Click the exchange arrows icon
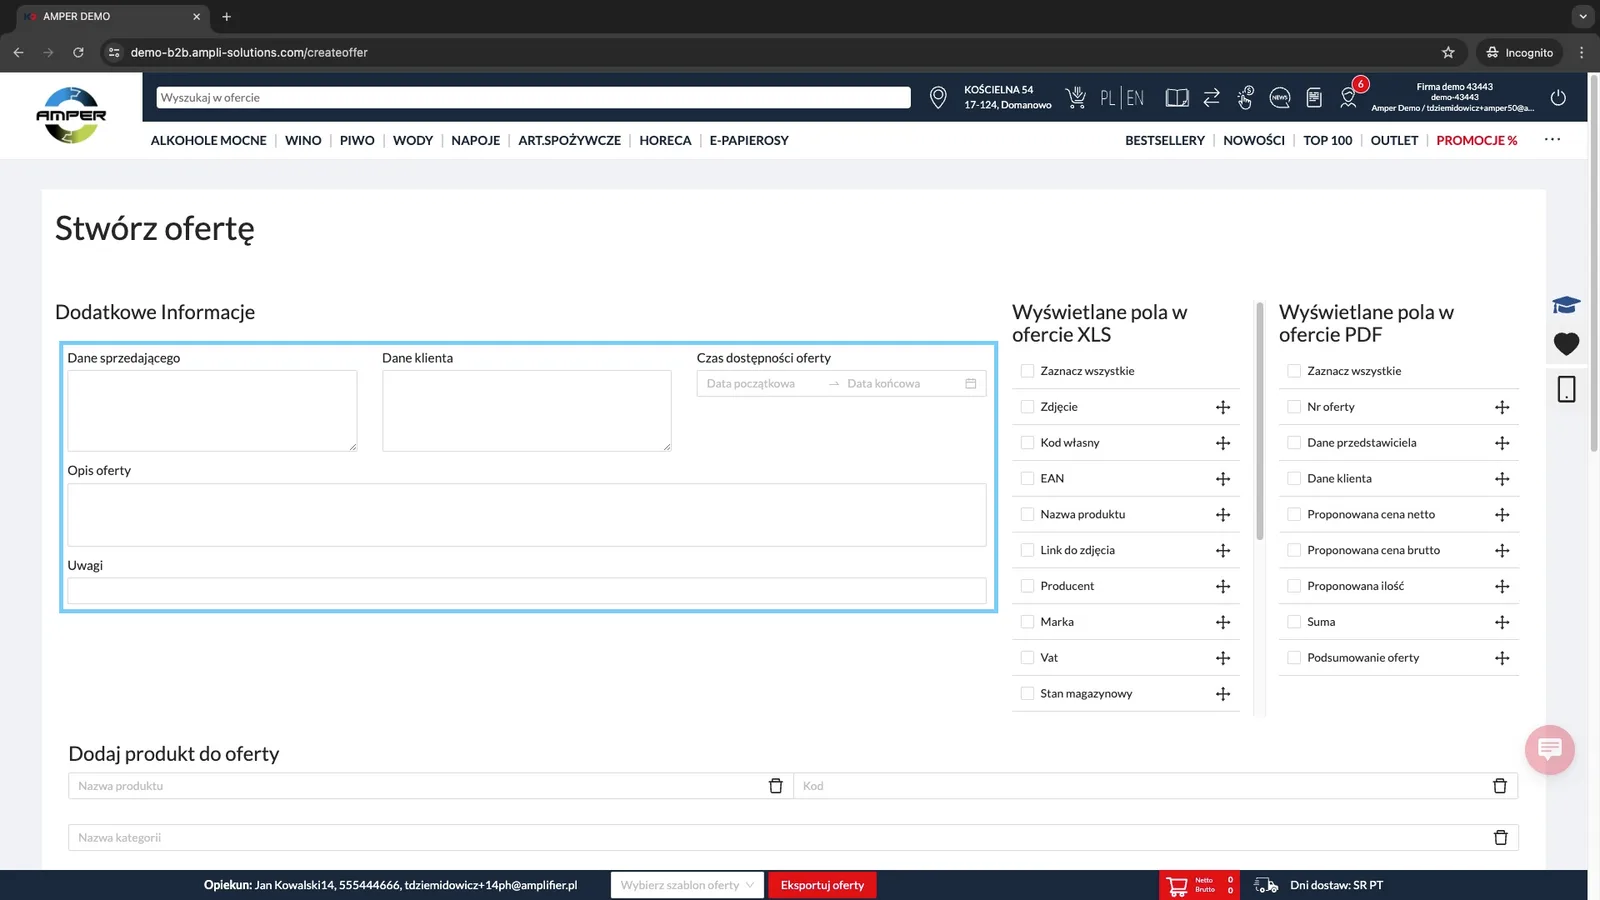Viewport: 1600px width, 900px height. coord(1211,97)
